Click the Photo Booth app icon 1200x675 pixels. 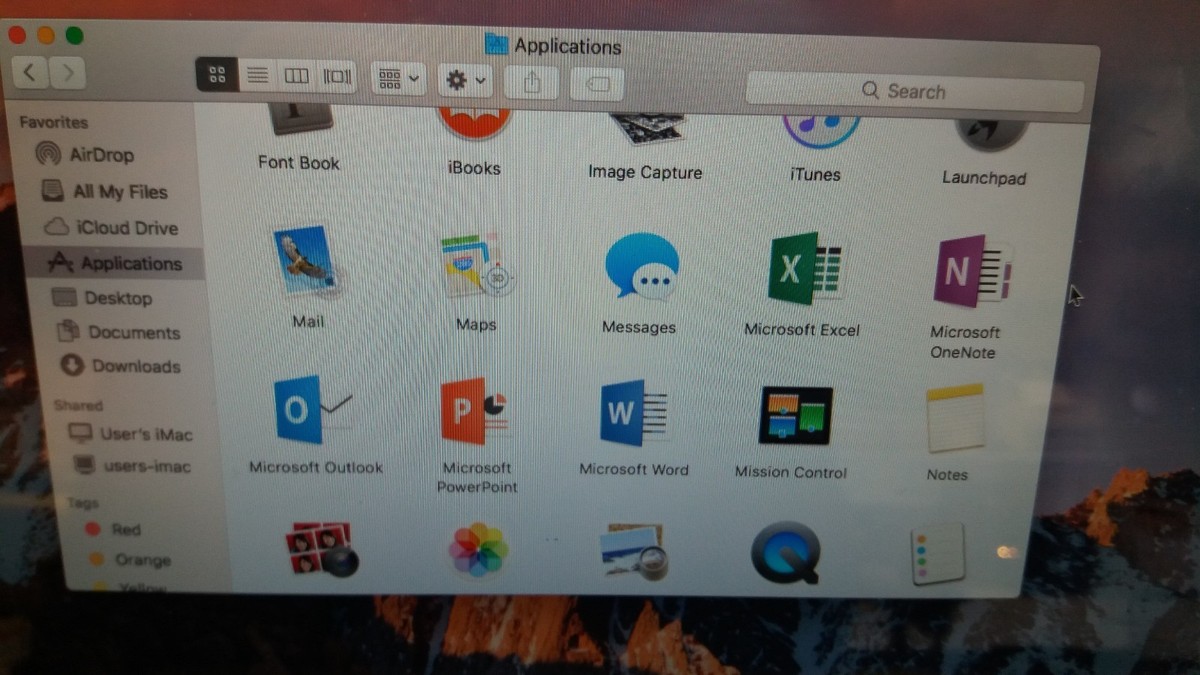coord(321,548)
